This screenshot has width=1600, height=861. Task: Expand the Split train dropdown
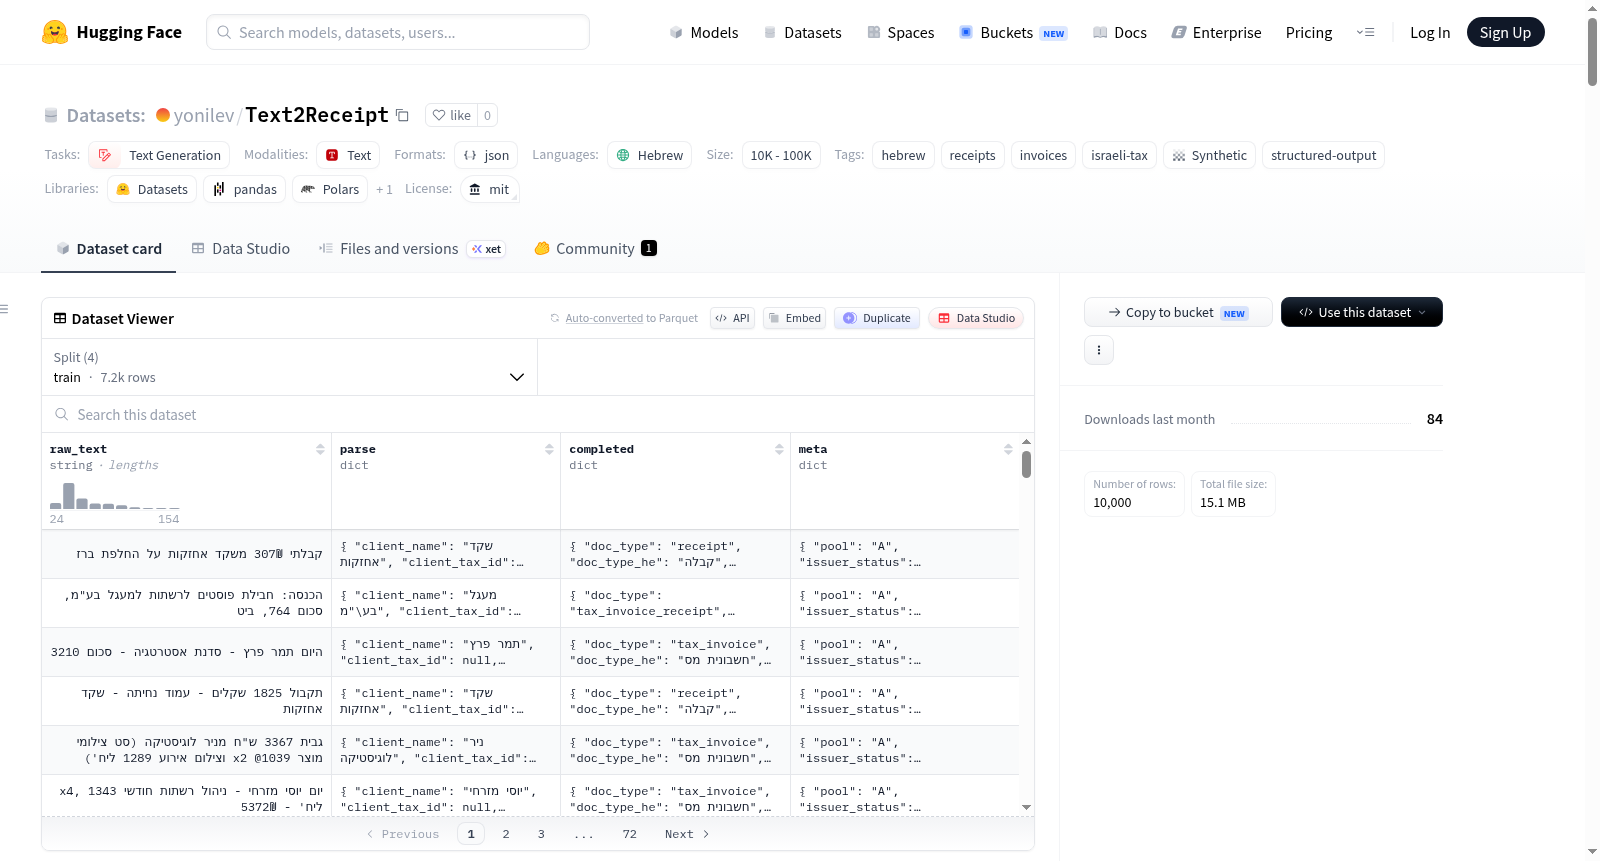pos(290,367)
